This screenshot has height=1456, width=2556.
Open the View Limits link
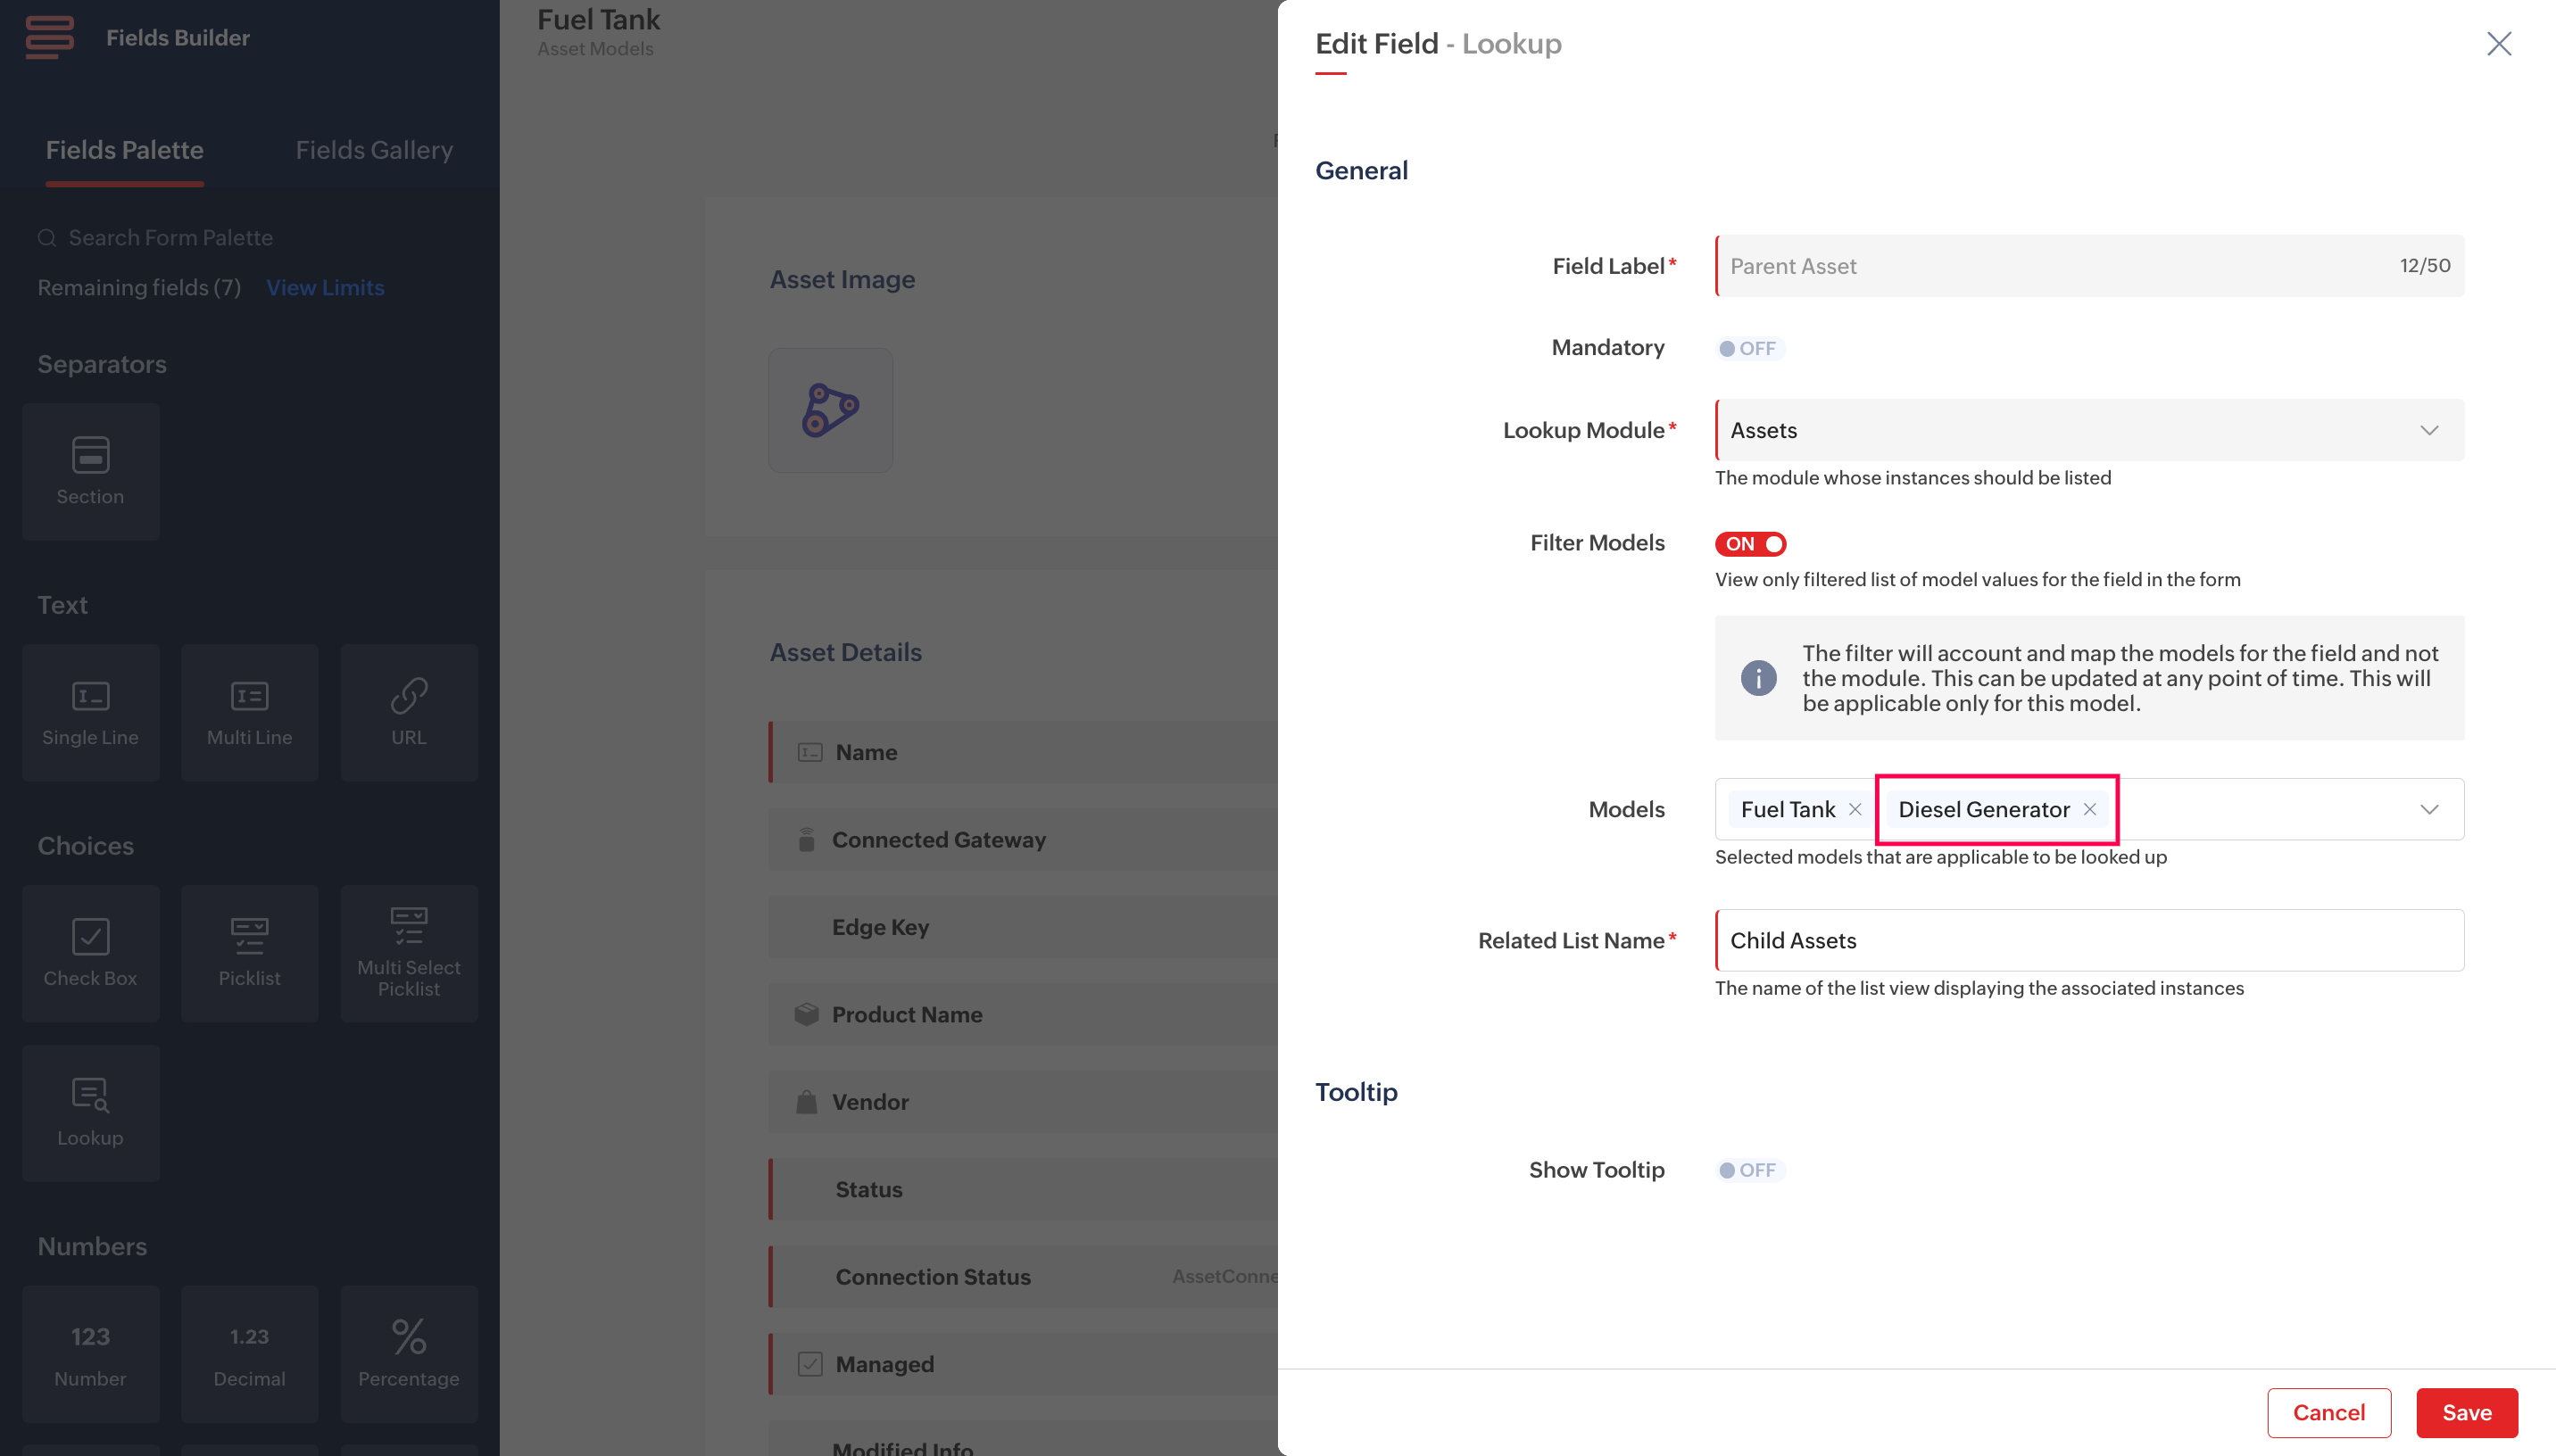pos(325,288)
